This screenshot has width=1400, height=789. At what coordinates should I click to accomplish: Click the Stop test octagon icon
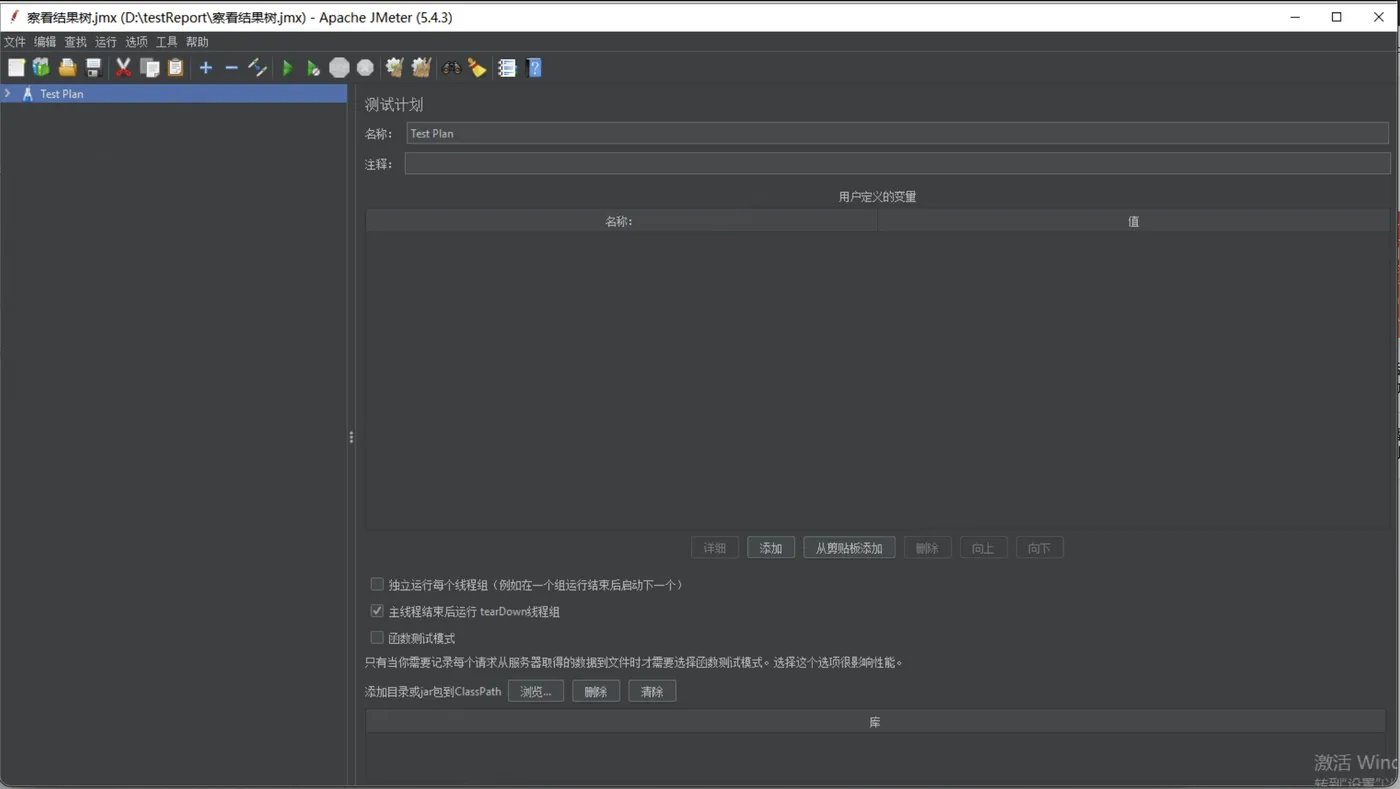pyautogui.click(x=339, y=67)
